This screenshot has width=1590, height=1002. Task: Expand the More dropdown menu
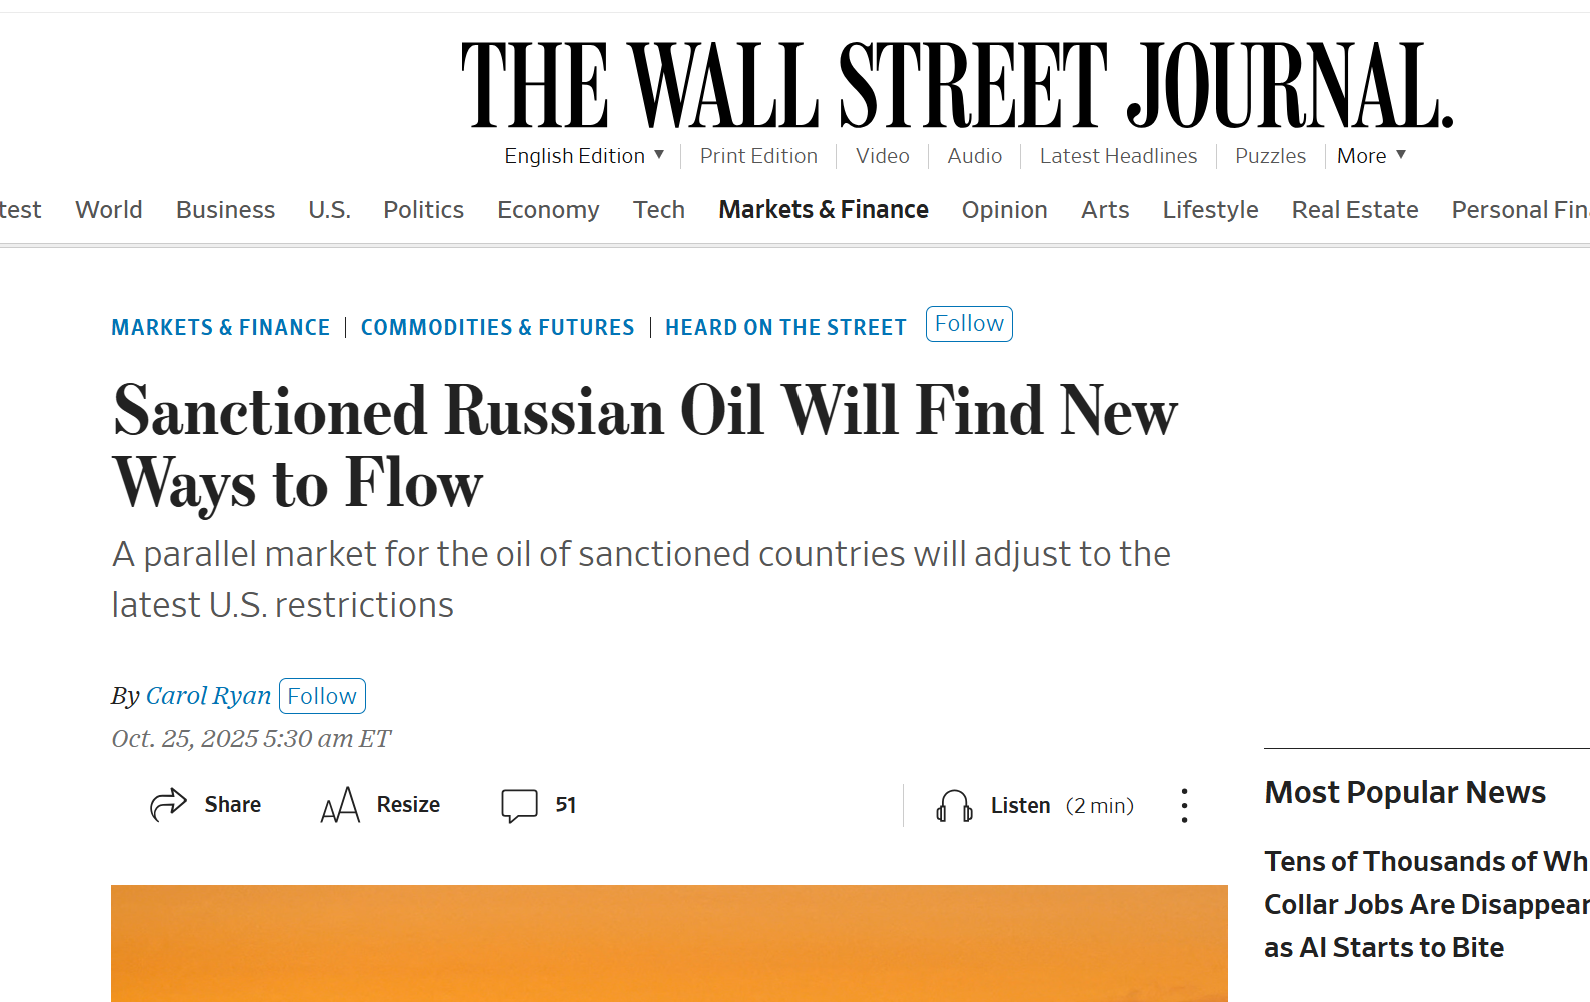[x=1371, y=156]
